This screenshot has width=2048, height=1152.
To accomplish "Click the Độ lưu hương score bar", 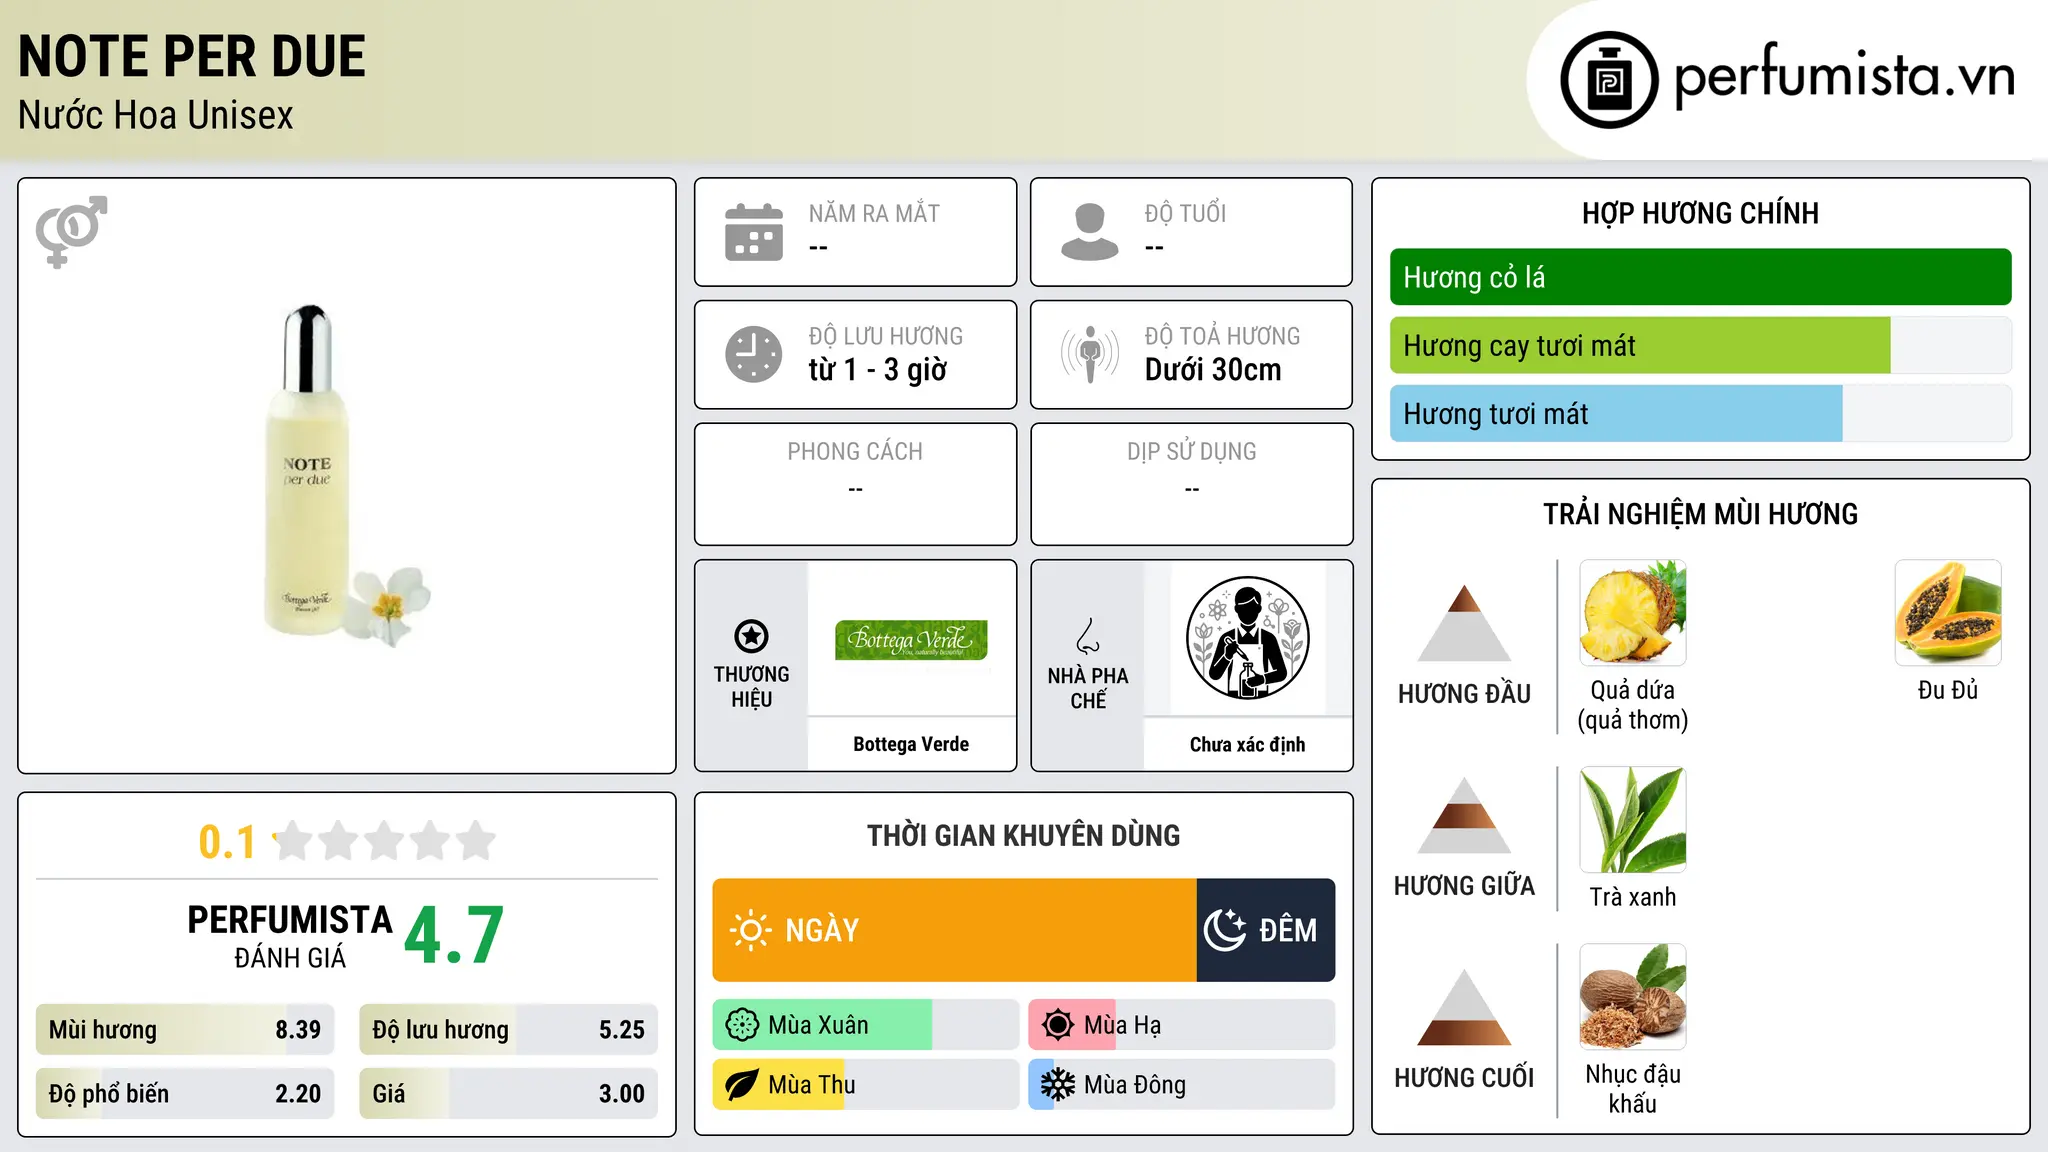I will click(509, 1030).
